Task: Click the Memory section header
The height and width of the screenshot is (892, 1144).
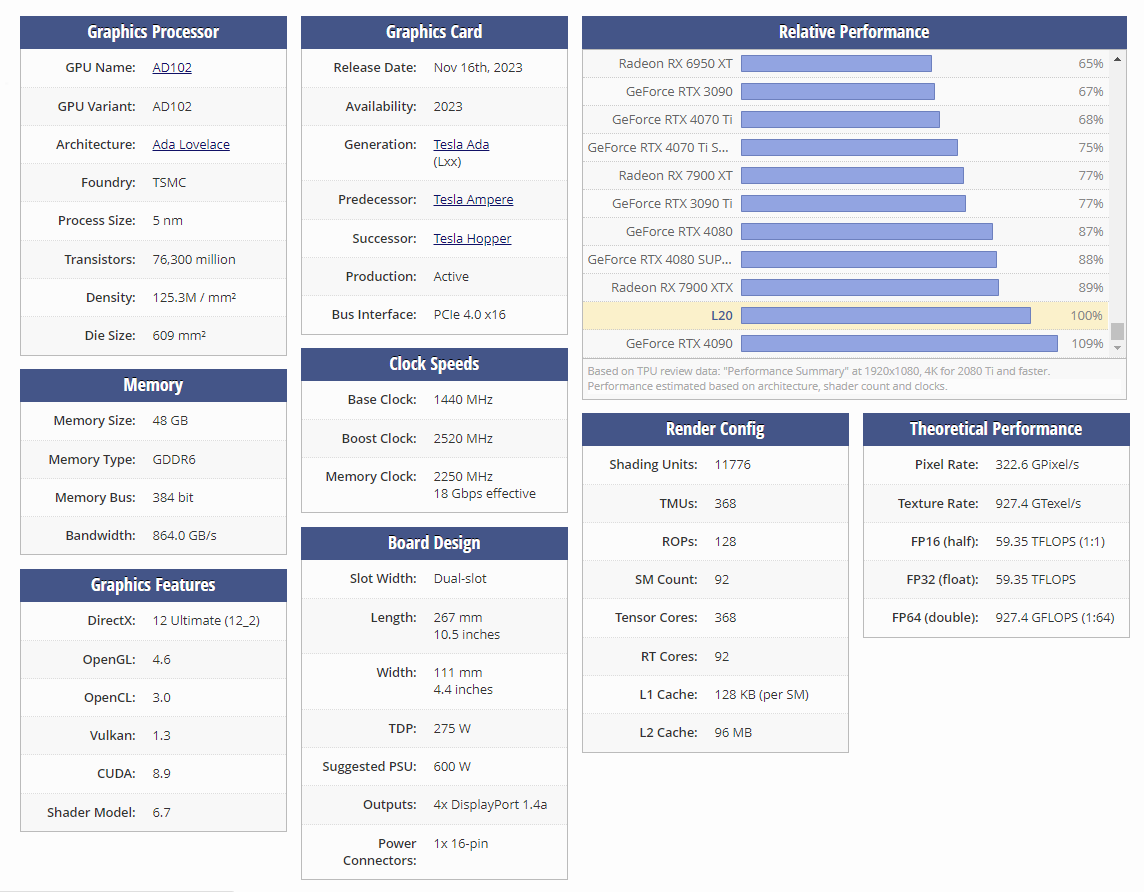Action: pyautogui.click(x=153, y=385)
